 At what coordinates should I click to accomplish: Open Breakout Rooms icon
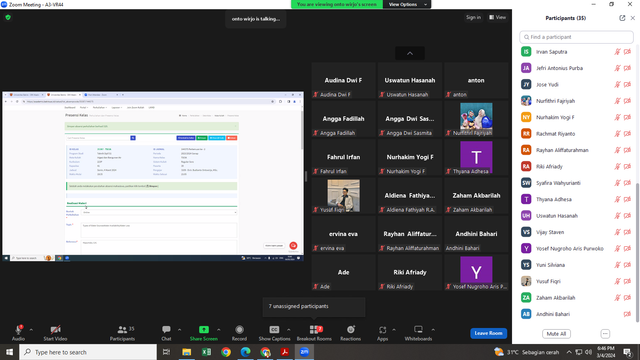[x=314, y=330]
